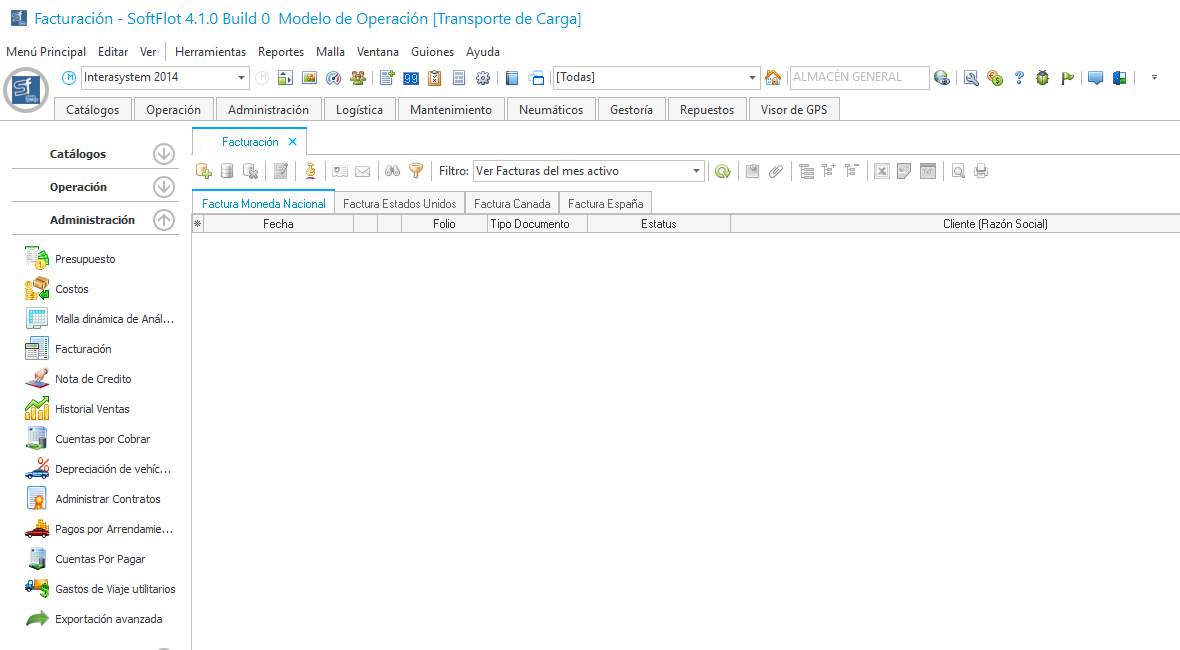Click the new invoice add icon
Viewport: 1180px width, 650px height.
(204, 171)
